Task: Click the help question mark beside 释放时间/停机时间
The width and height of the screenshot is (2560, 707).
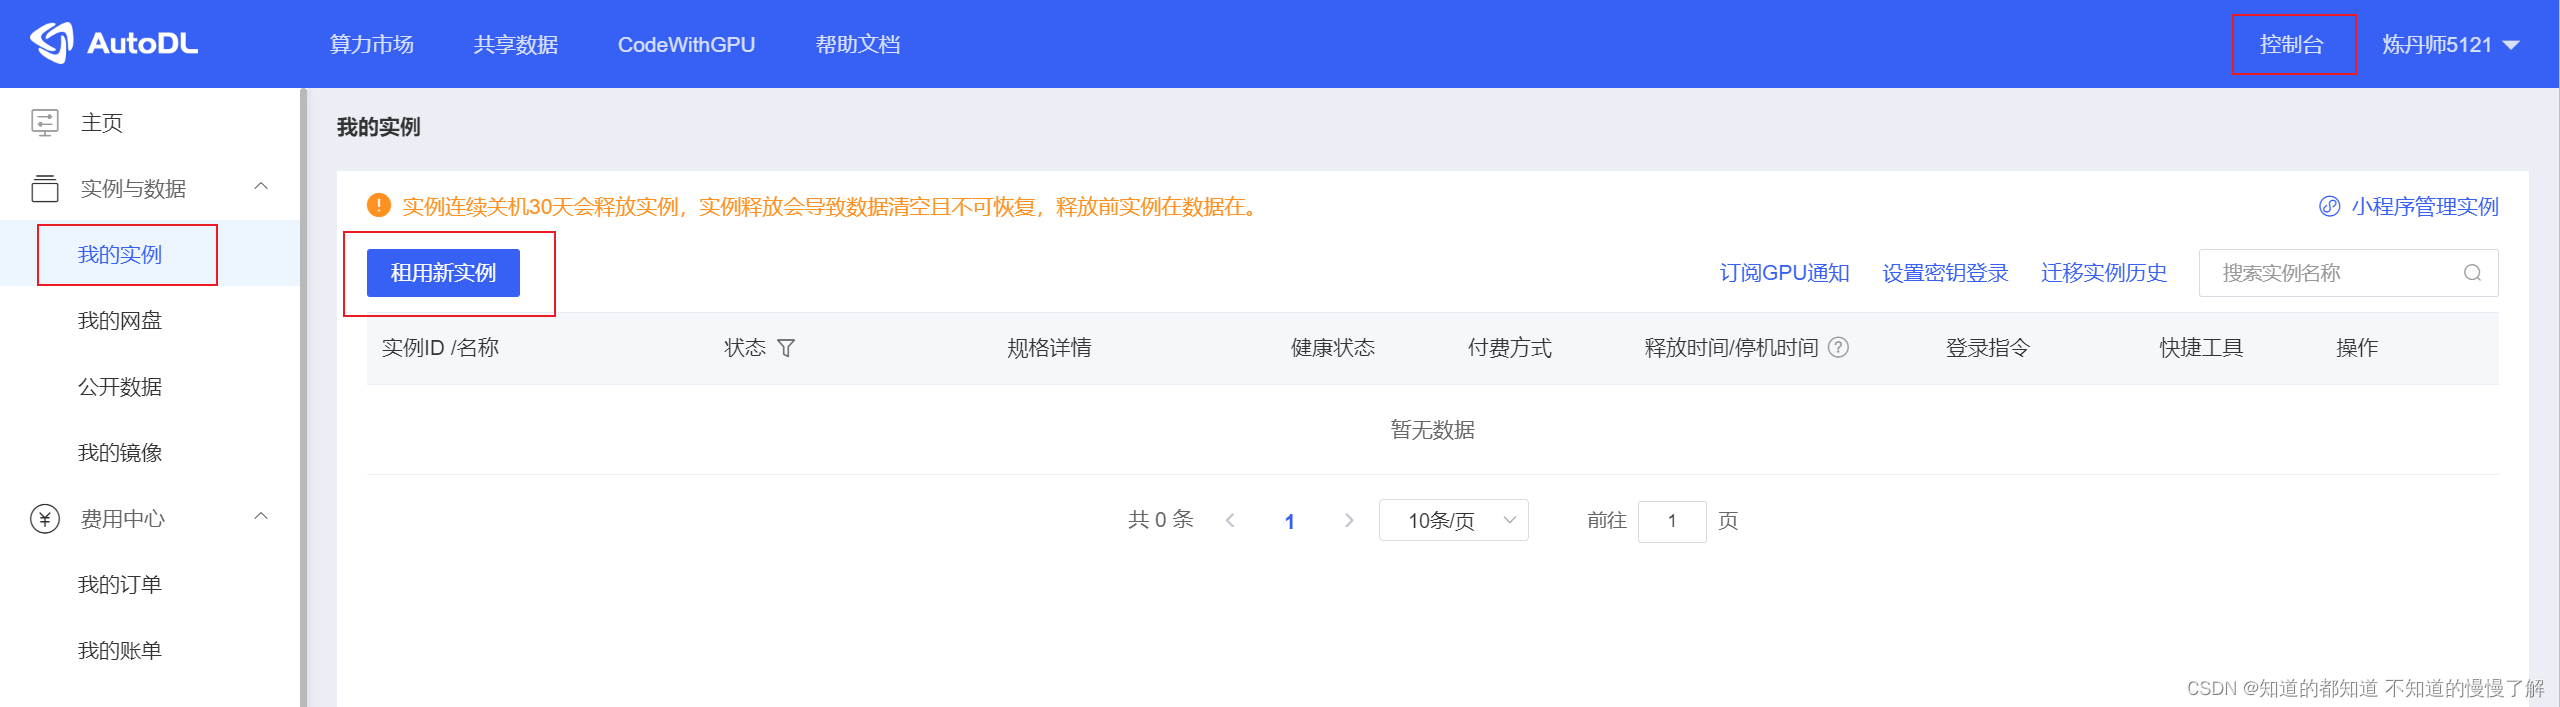Action: click(x=1838, y=347)
